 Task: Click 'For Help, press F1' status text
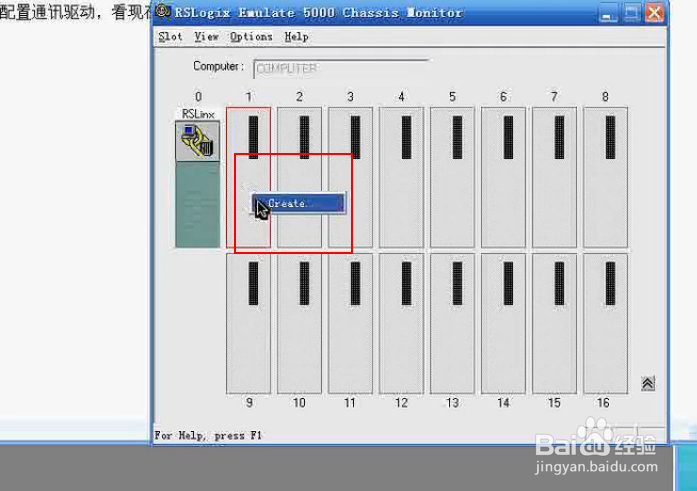tap(208, 435)
